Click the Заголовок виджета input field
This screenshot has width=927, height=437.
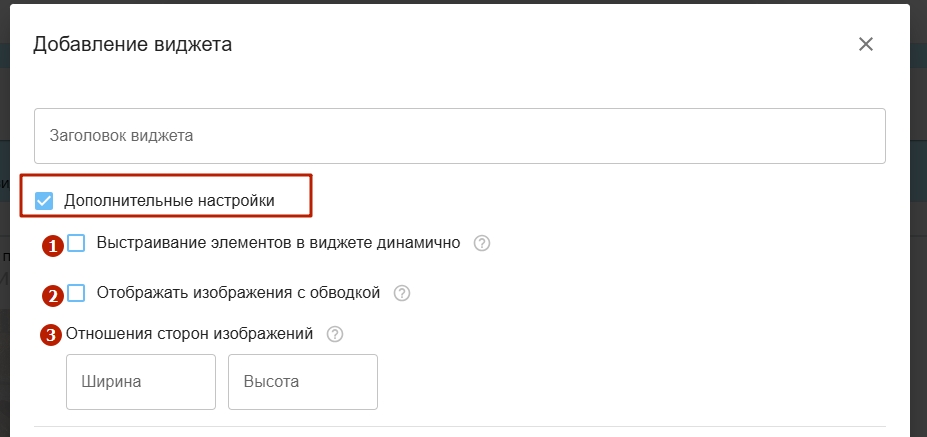459,136
